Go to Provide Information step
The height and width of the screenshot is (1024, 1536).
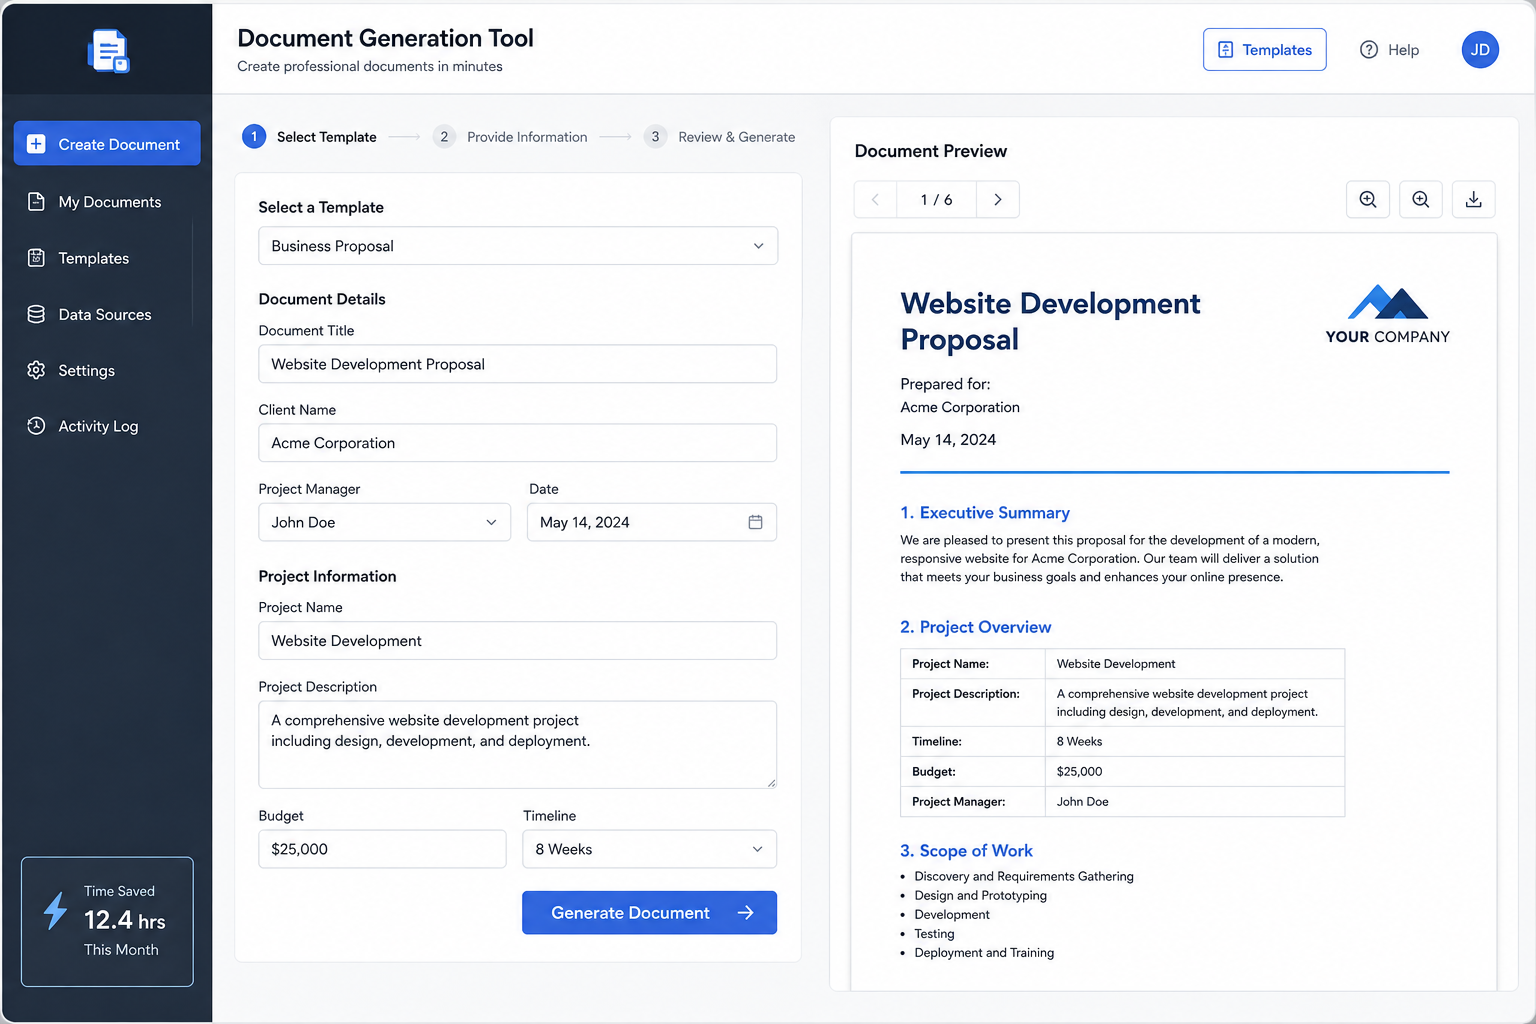510,137
